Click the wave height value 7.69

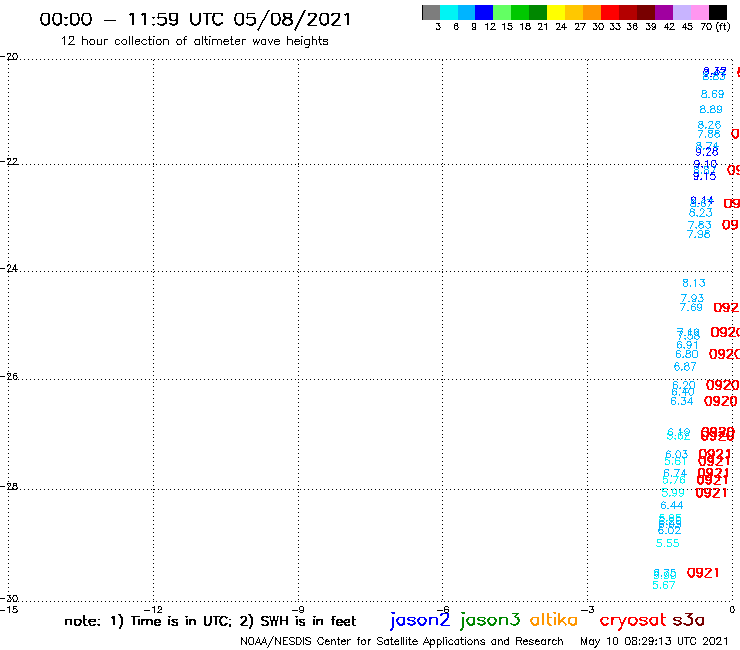[x=691, y=307]
